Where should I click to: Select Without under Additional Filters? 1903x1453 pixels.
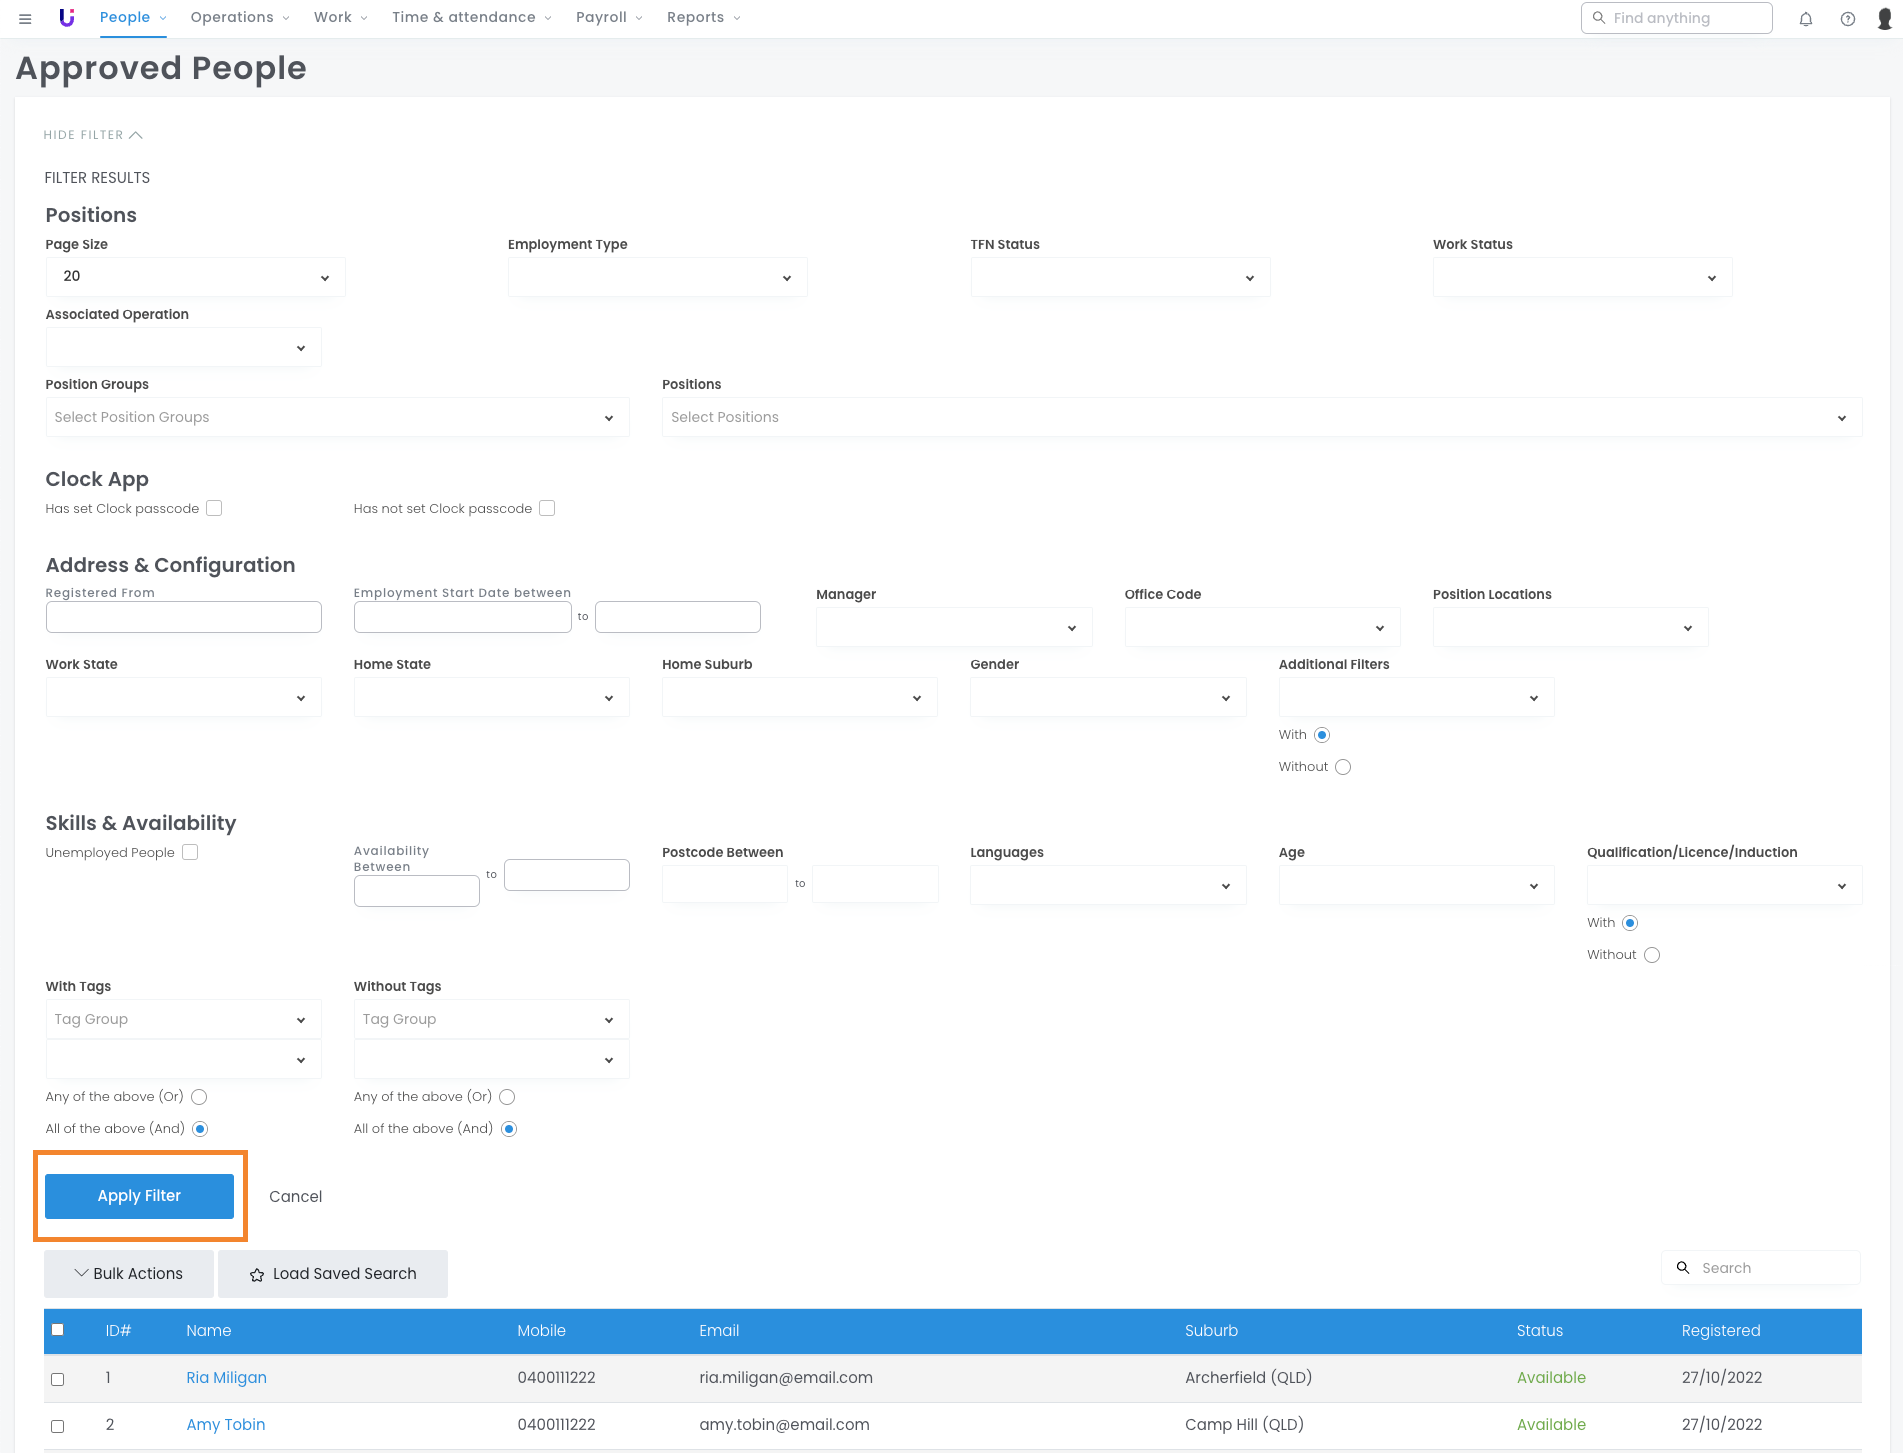[x=1343, y=767]
